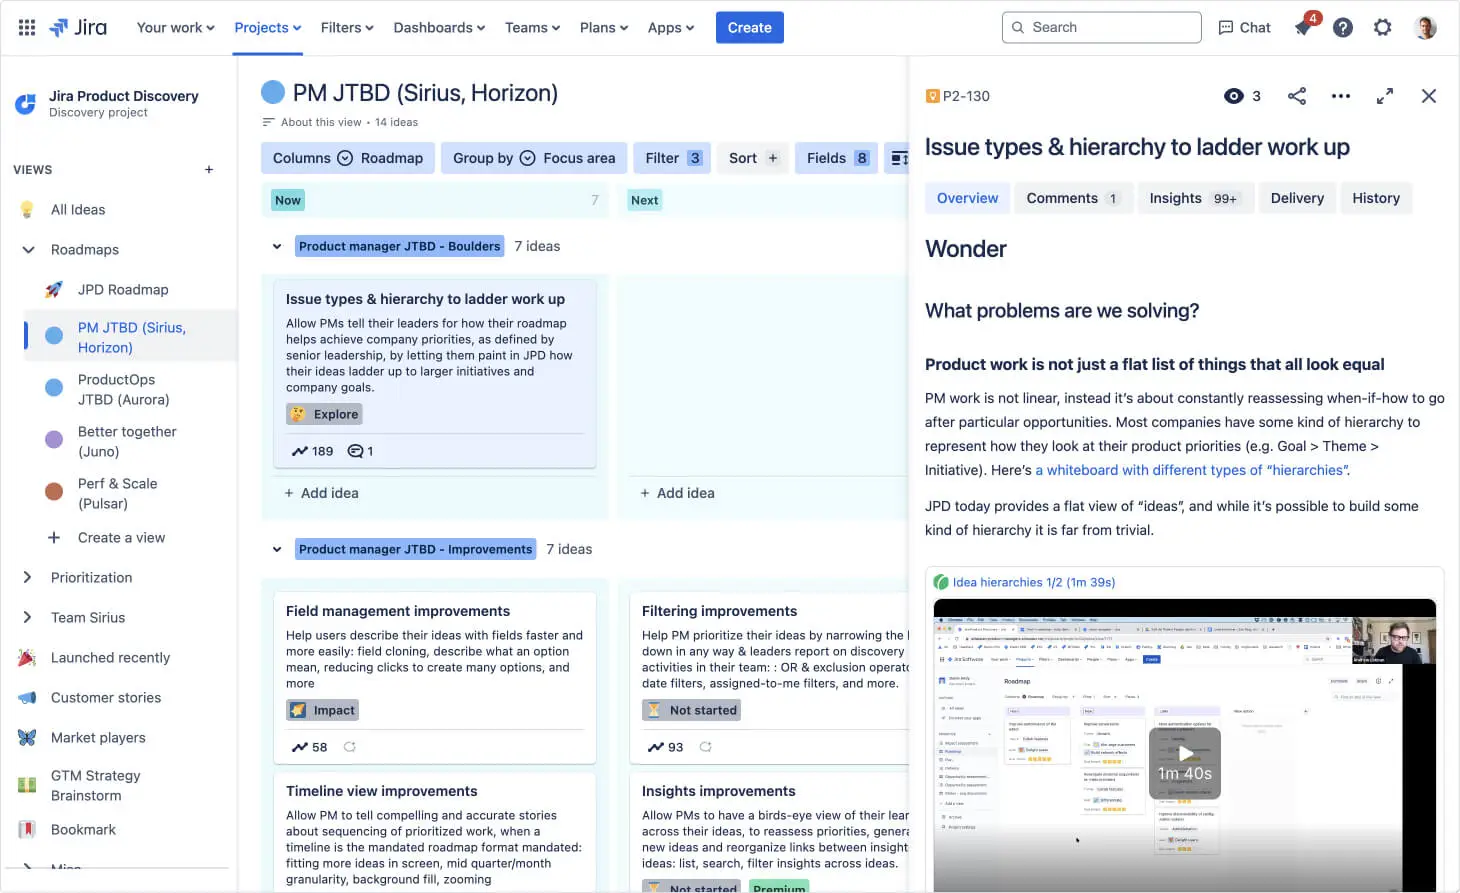This screenshot has height=893, width=1460.
Task: Open the Dashboards menu
Action: [439, 27]
